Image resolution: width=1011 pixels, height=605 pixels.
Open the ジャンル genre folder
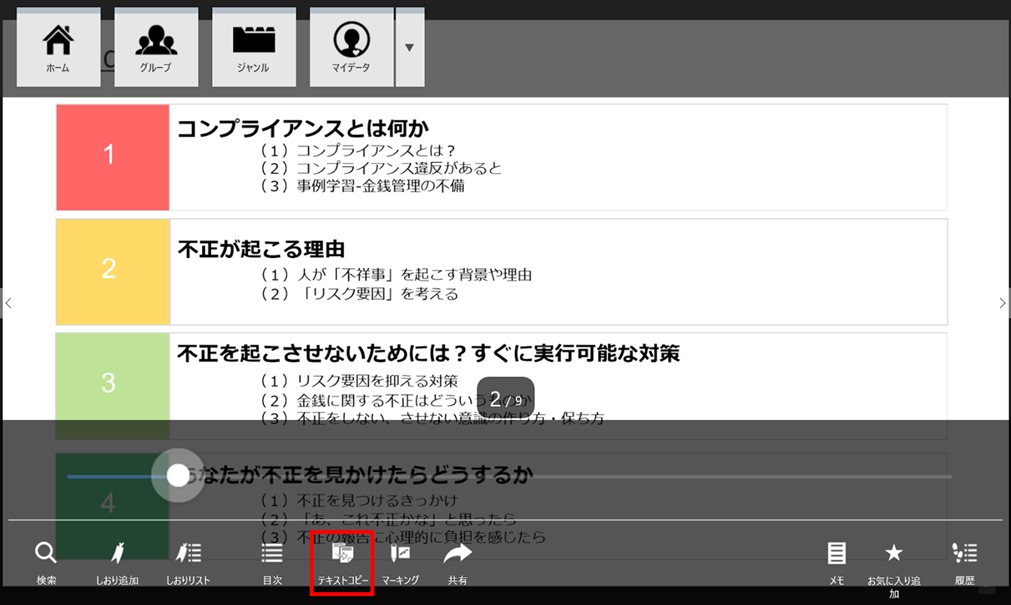point(253,47)
